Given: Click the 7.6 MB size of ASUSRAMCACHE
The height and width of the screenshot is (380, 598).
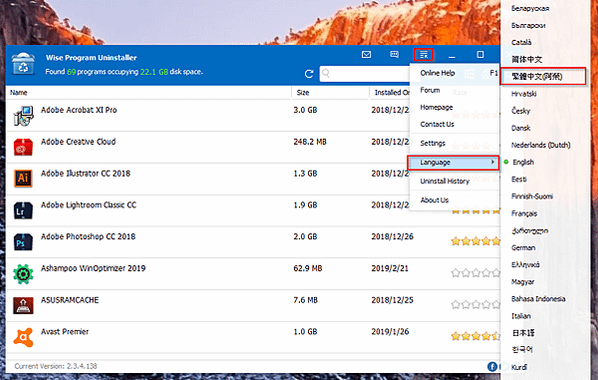Looking at the screenshot, I should (305, 300).
